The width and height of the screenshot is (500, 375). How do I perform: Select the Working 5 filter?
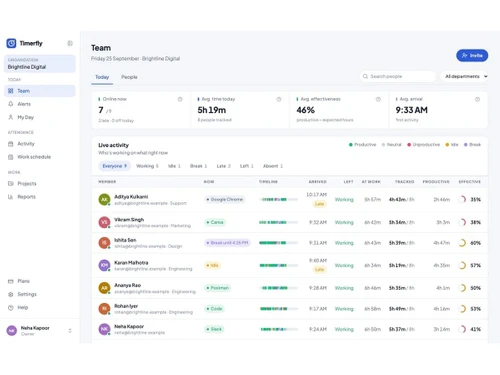tap(147, 166)
